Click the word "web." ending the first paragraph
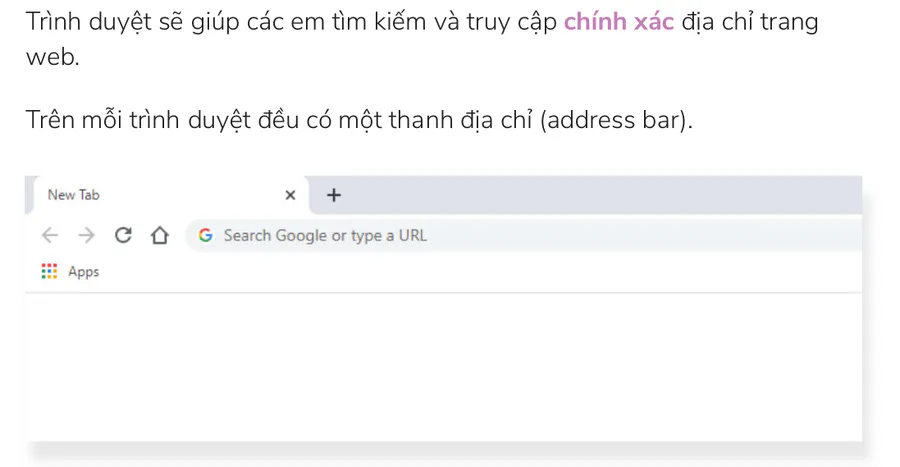The image size is (900, 467). pos(53,56)
